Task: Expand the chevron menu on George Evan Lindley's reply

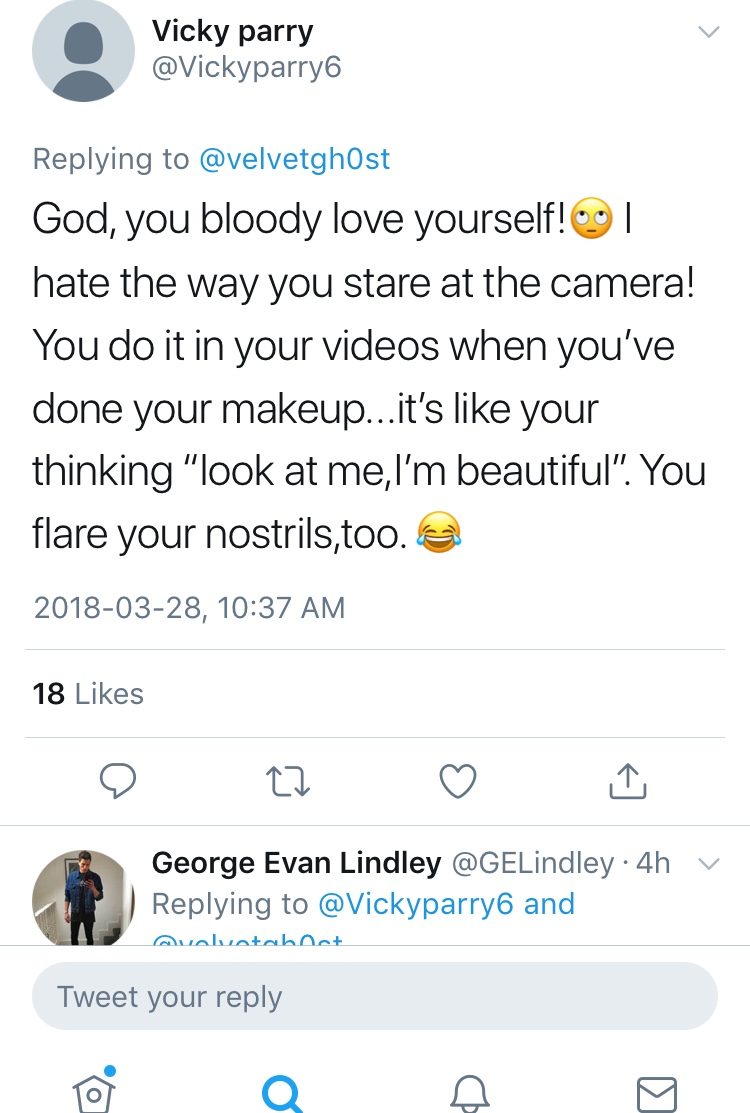Action: pos(708,864)
